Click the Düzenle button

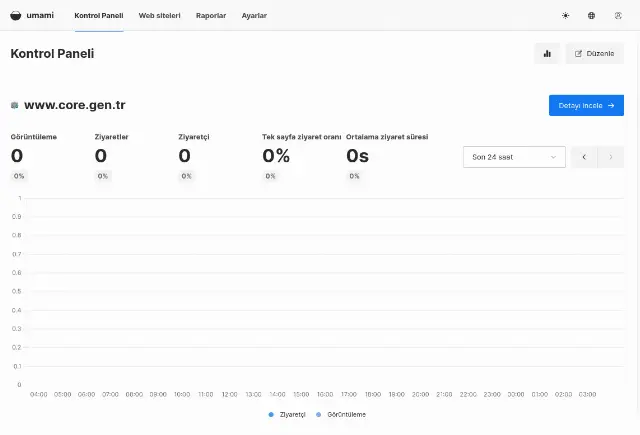pyautogui.click(x=595, y=53)
